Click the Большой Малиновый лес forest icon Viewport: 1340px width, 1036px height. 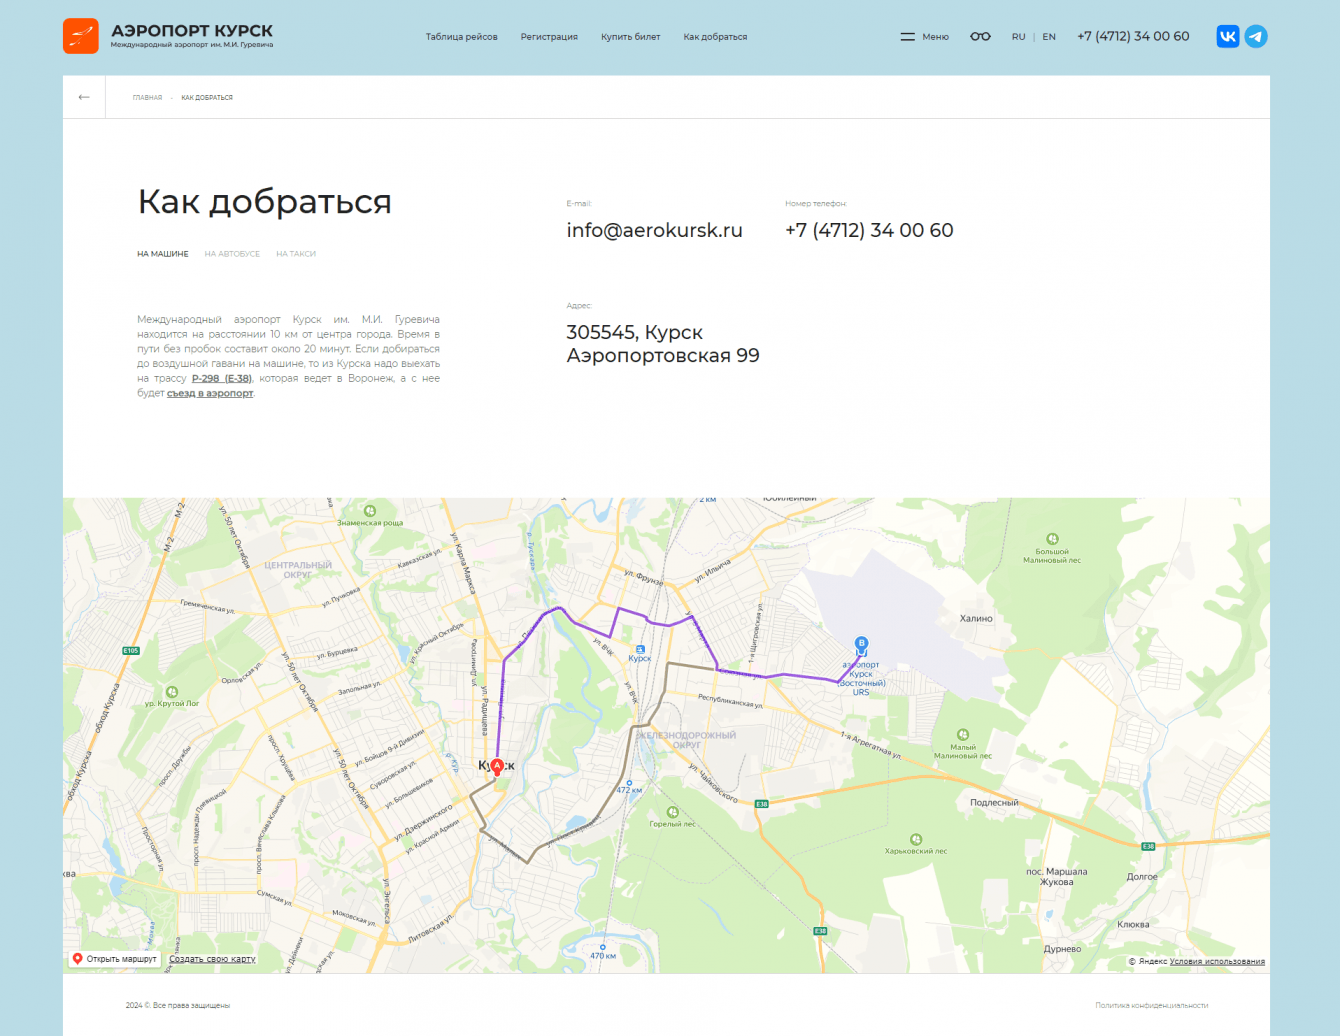pos(1052,539)
